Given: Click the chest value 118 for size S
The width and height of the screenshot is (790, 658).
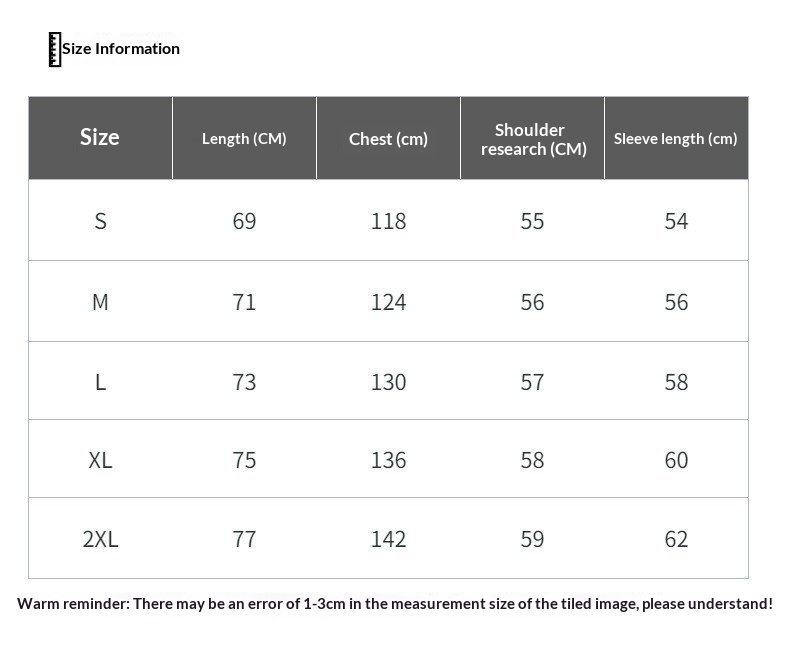Looking at the screenshot, I should pyautogui.click(x=388, y=221).
